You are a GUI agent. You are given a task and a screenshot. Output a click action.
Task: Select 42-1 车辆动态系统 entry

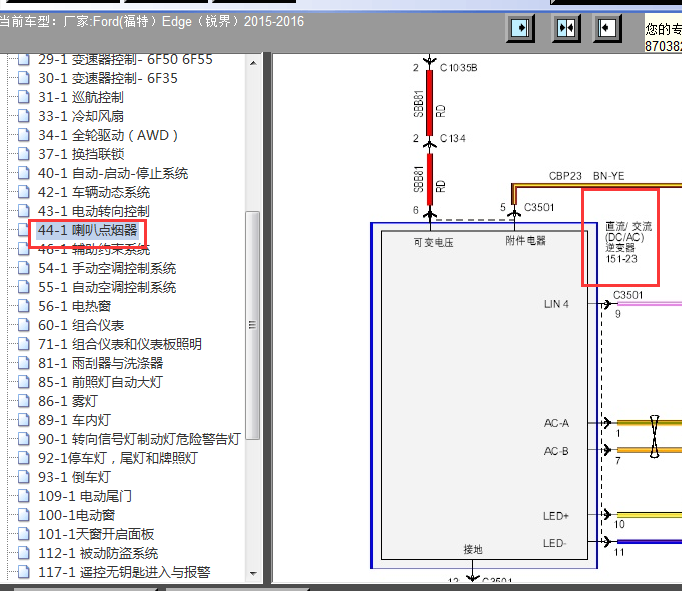click(94, 192)
